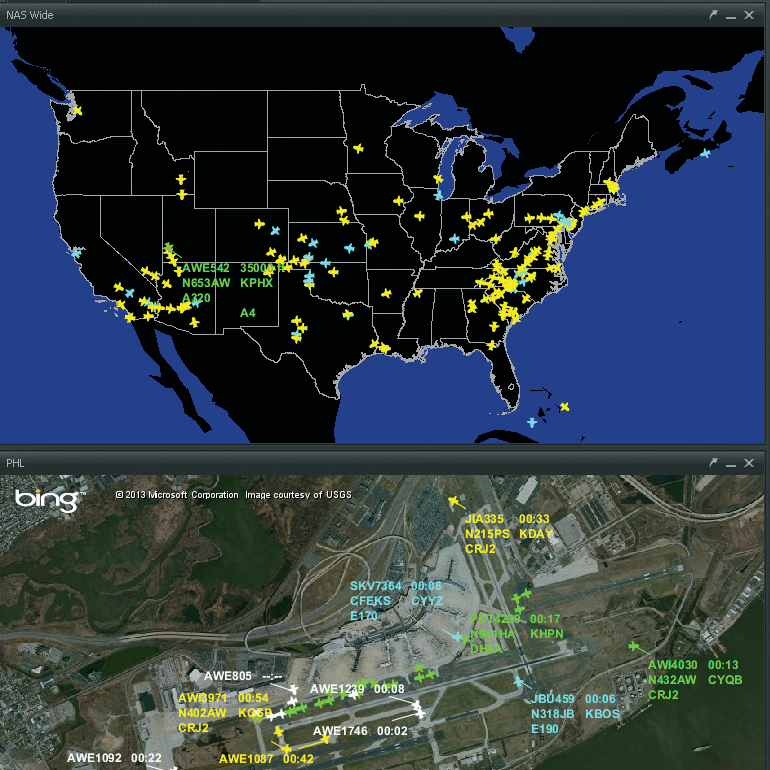Close the PHL panel
770x770 pixels.
pos(749,463)
